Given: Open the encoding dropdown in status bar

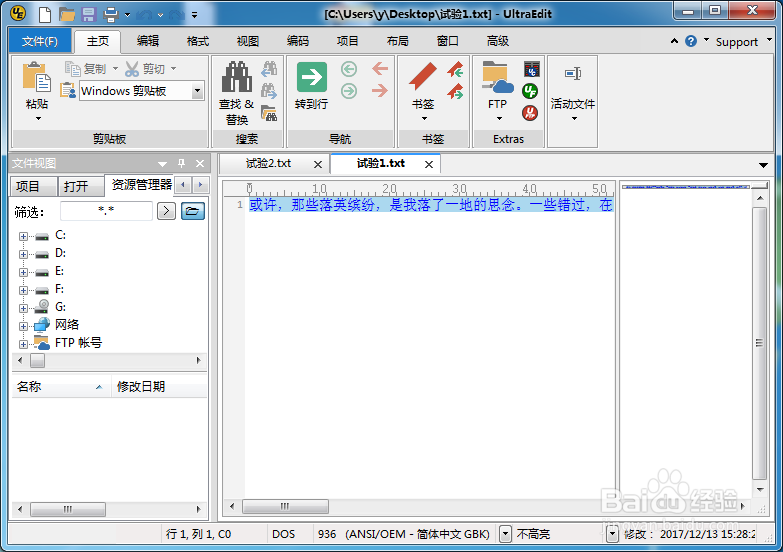Looking at the screenshot, I should coord(505,534).
